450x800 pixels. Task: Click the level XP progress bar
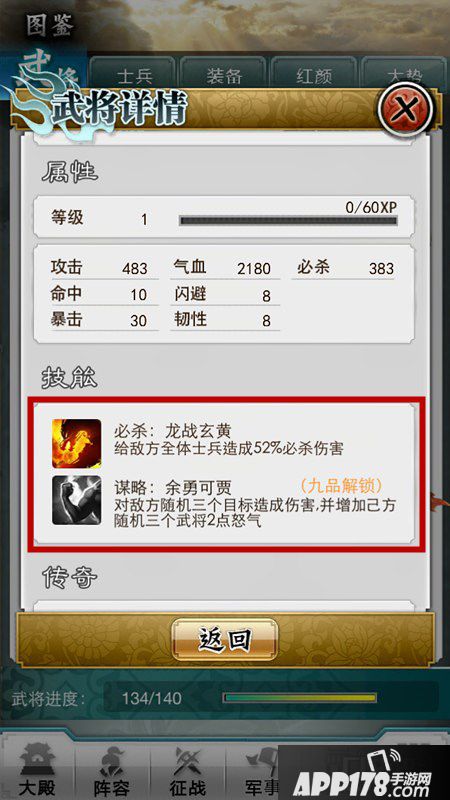[x=288, y=220]
